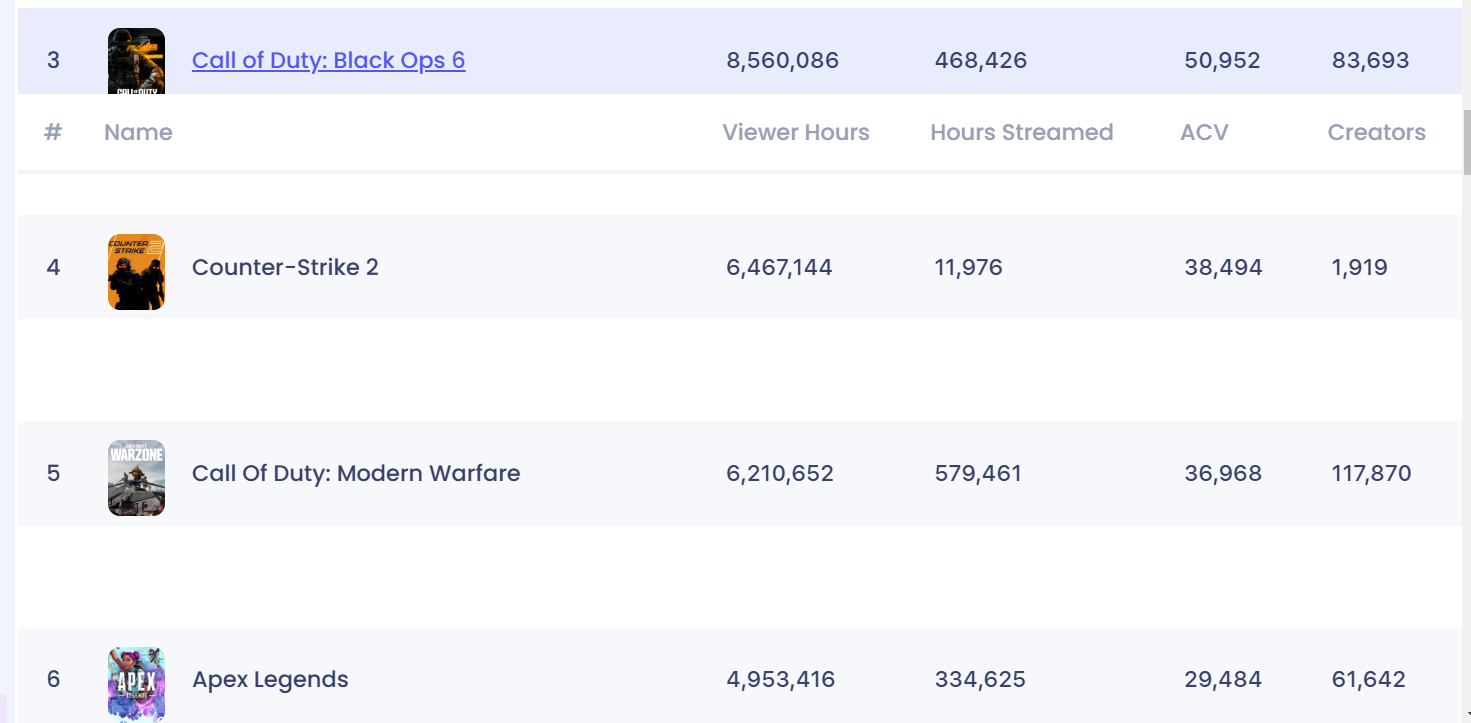Open the Call of Duty: Black Ops 6 link

(328, 60)
